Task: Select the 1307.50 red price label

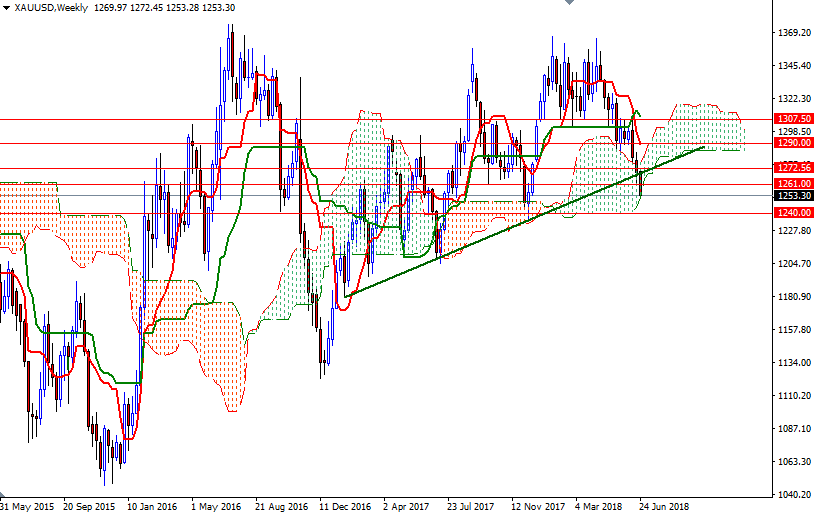Action: [792, 119]
